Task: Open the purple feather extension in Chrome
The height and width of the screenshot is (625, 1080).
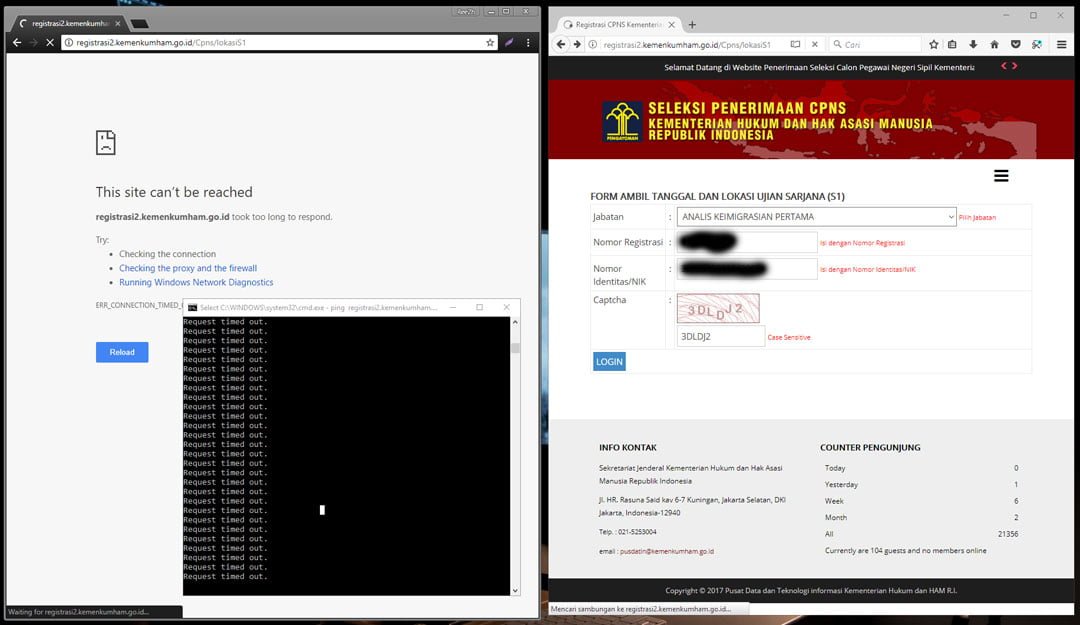Action: pos(509,43)
